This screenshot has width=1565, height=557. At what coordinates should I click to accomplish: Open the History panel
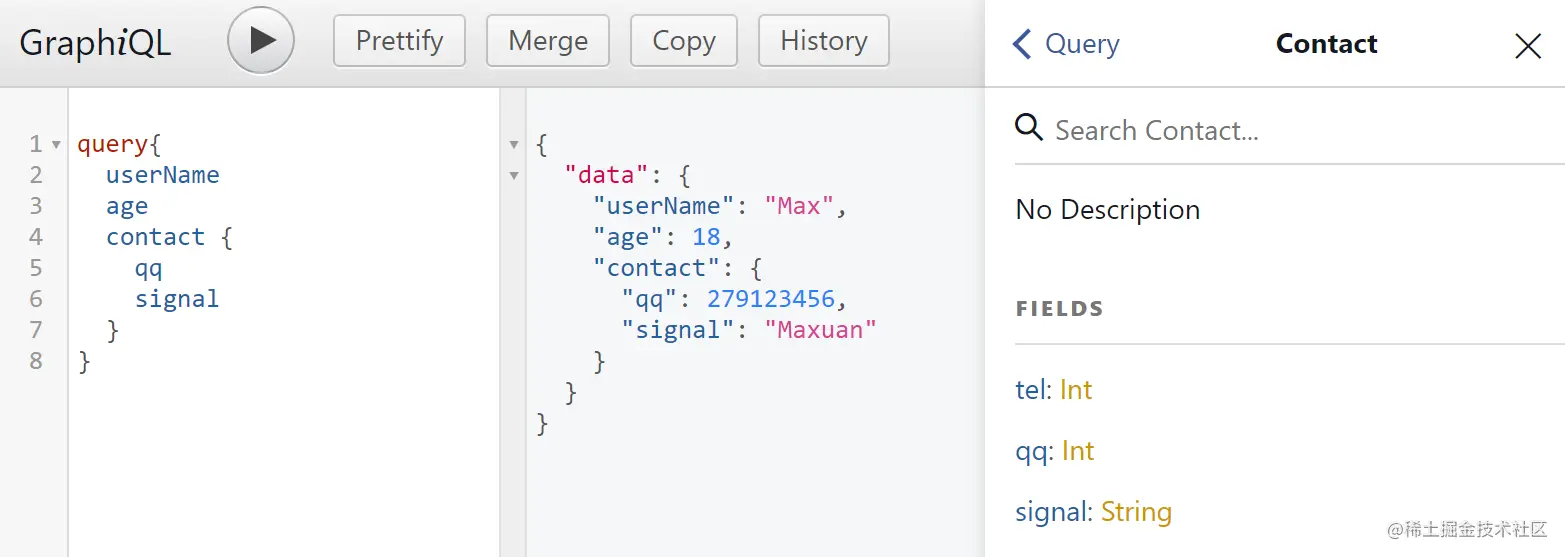click(824, 41)
